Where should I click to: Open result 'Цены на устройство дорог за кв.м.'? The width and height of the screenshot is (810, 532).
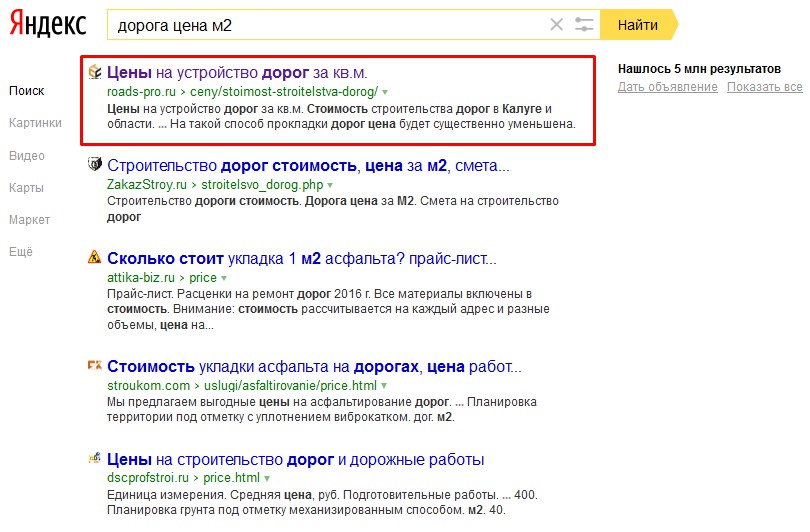[x=237, y=73]
